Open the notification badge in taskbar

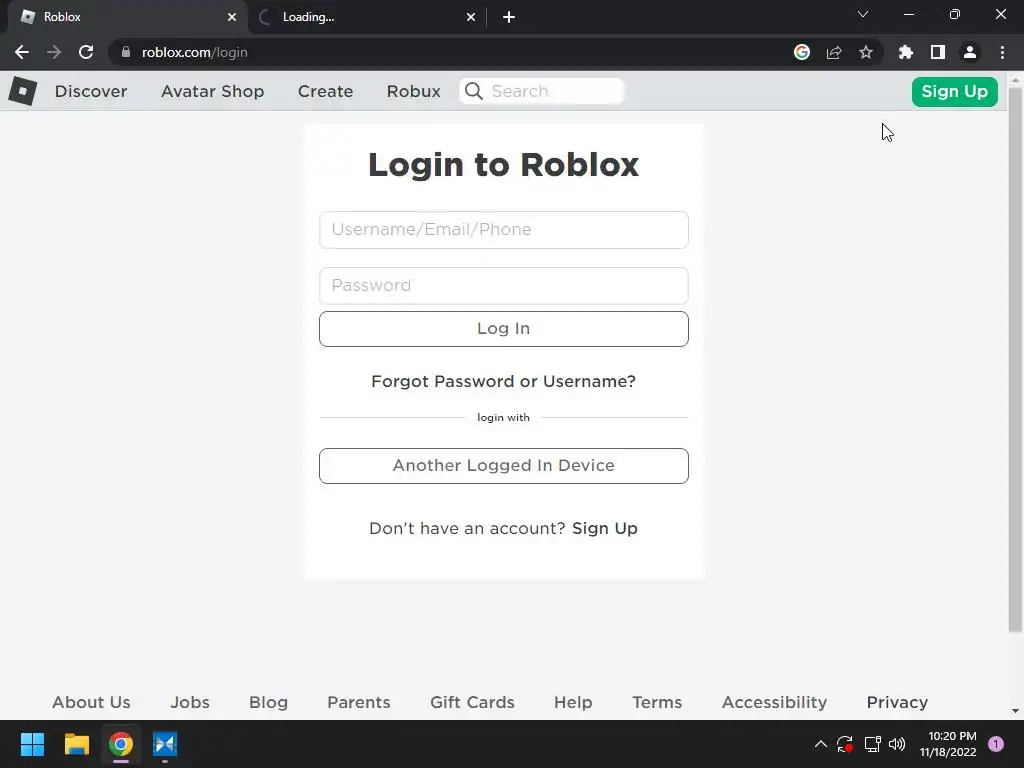tap(996, 744)
